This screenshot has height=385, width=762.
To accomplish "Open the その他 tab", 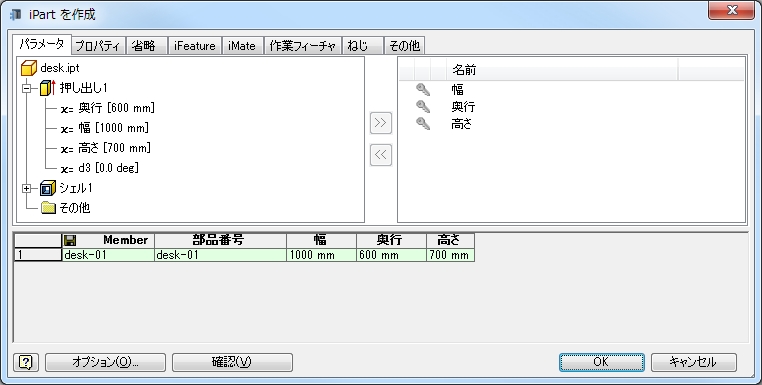I will [x=405, y=46].
